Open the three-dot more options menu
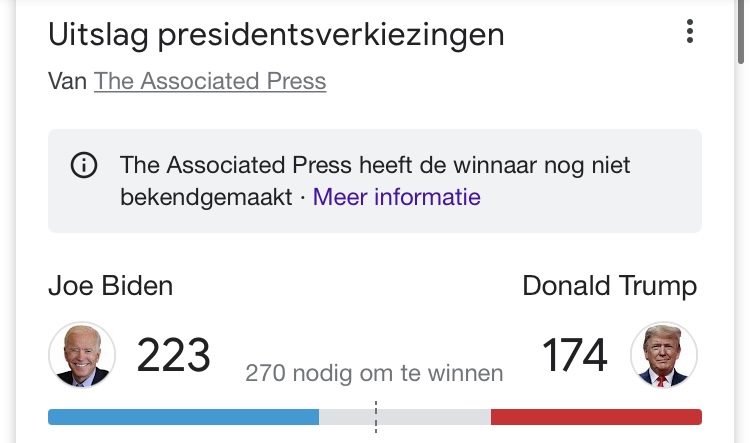Image resolution: width=750 pixels, height=443 pixels. pos(689,32)
